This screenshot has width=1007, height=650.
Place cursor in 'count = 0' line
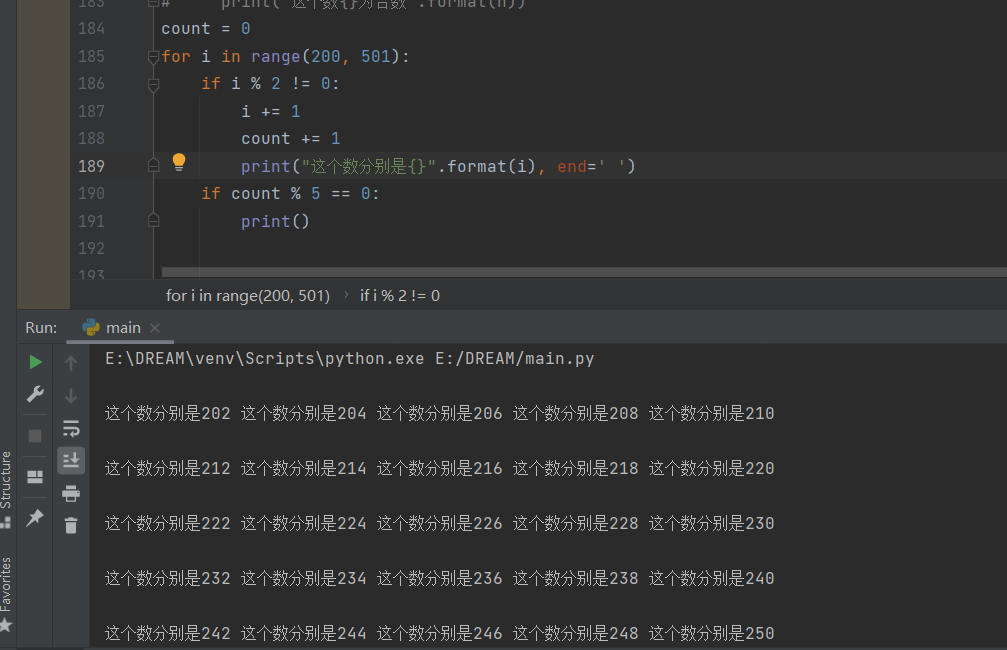pyautogui.click(x=206, y=29)
